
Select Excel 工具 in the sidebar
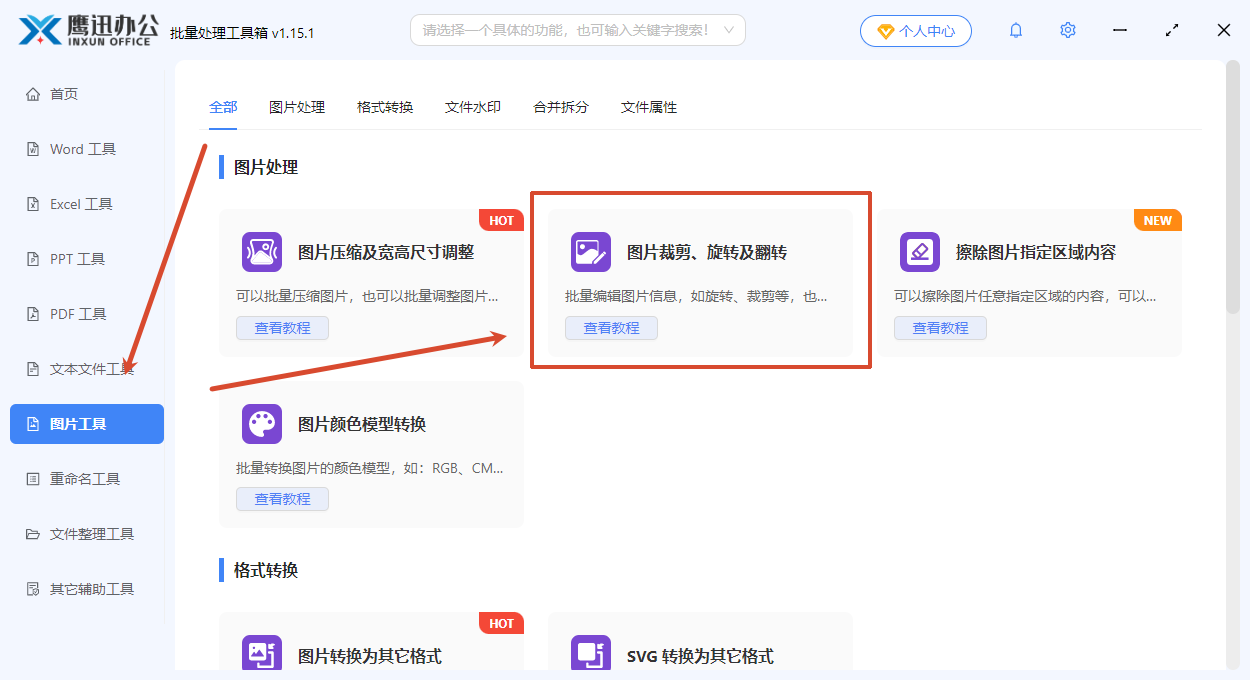click(x=87, y=204)
